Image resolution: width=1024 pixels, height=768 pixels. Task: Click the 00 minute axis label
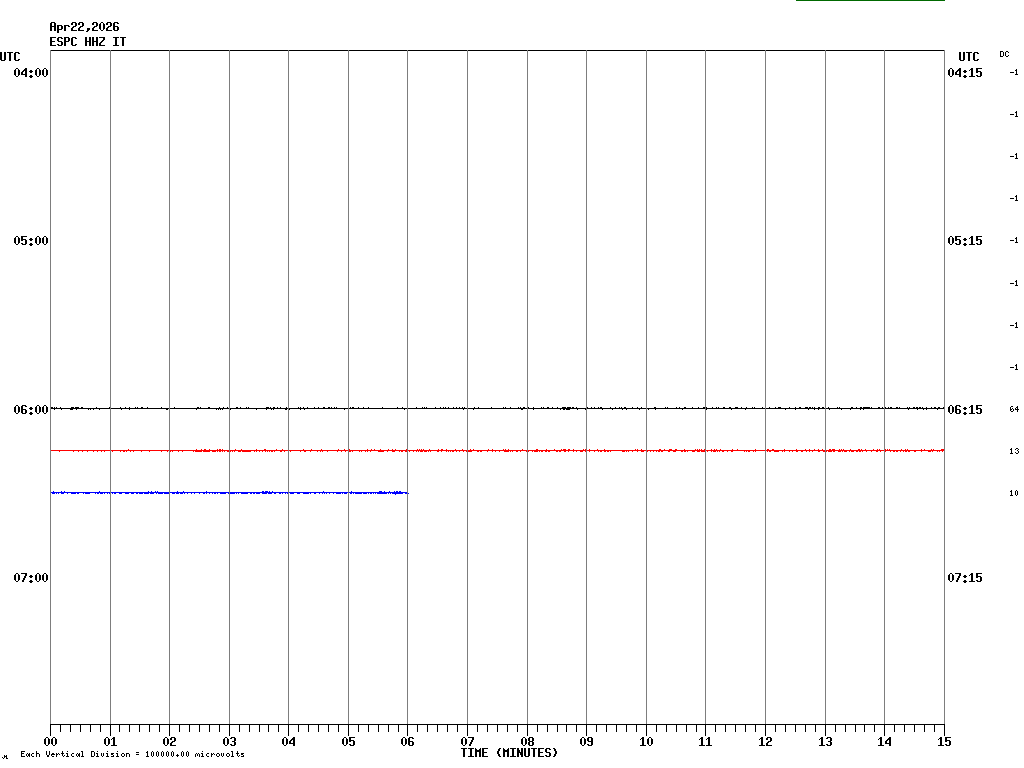click(50, 742)
